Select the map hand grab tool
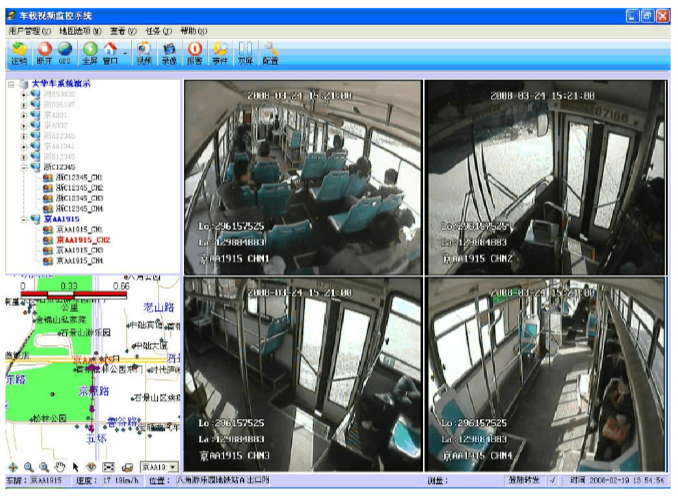 tap(60, 467)
